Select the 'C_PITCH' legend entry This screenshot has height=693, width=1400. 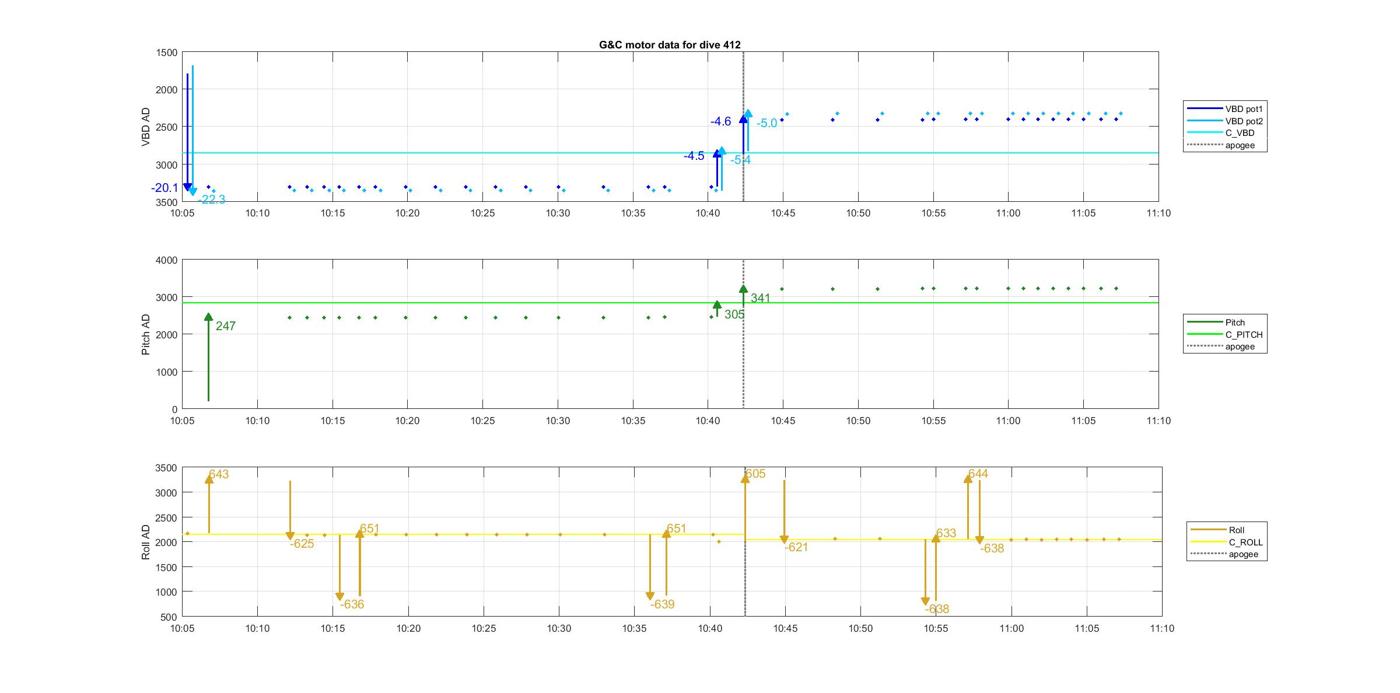(1226, 335)
